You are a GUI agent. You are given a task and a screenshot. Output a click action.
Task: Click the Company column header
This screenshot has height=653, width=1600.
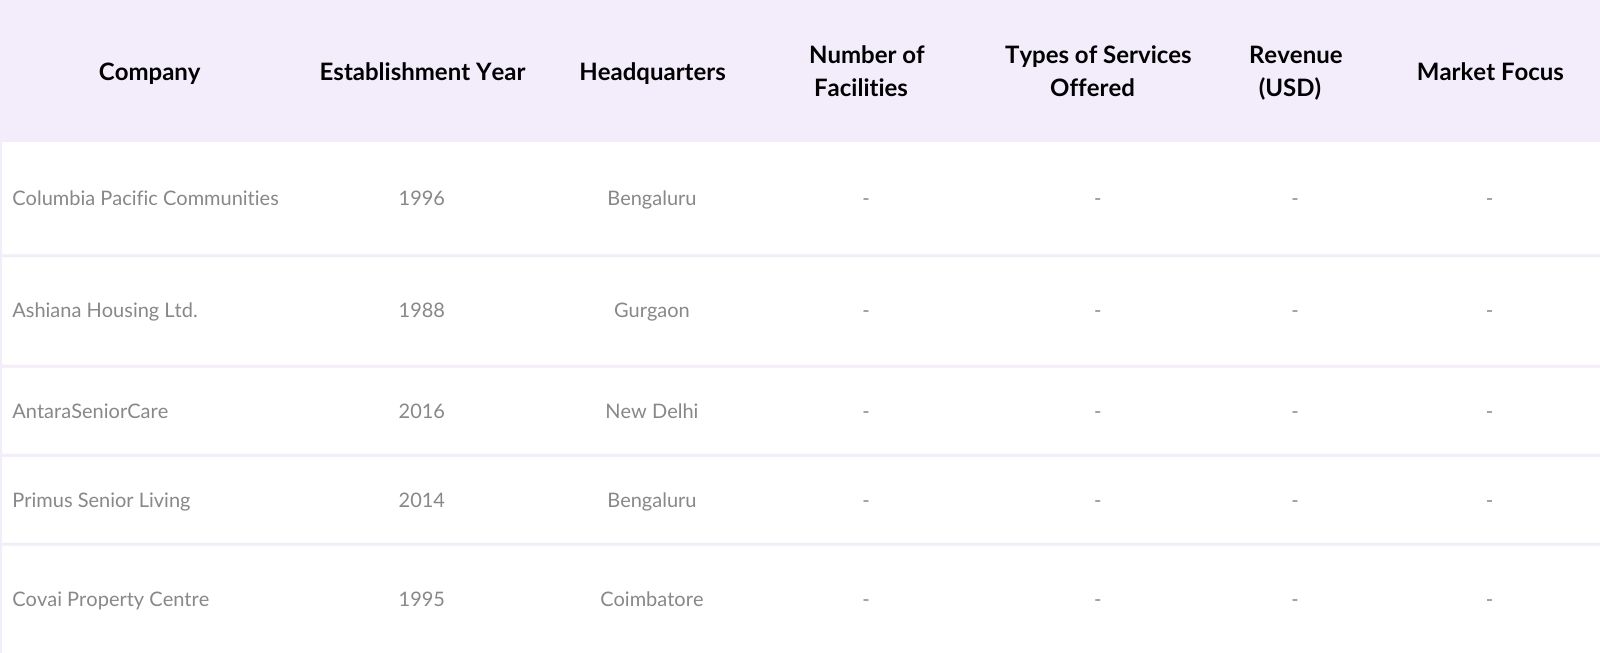click(x=149, y=72)
